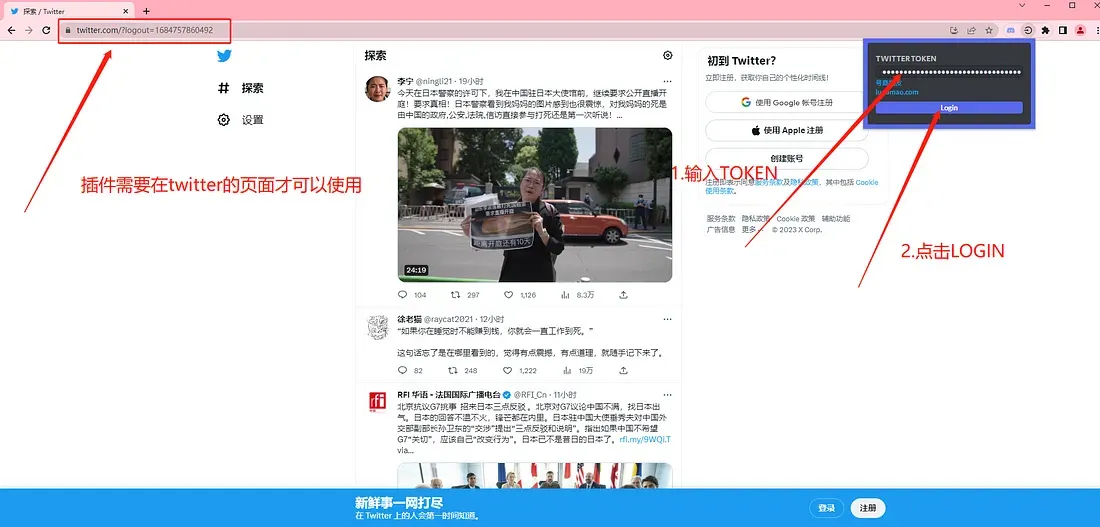Click 登录 in the bottom banner
The width and height of the screenshot is (1100, 527).
[x=826, y=508]
